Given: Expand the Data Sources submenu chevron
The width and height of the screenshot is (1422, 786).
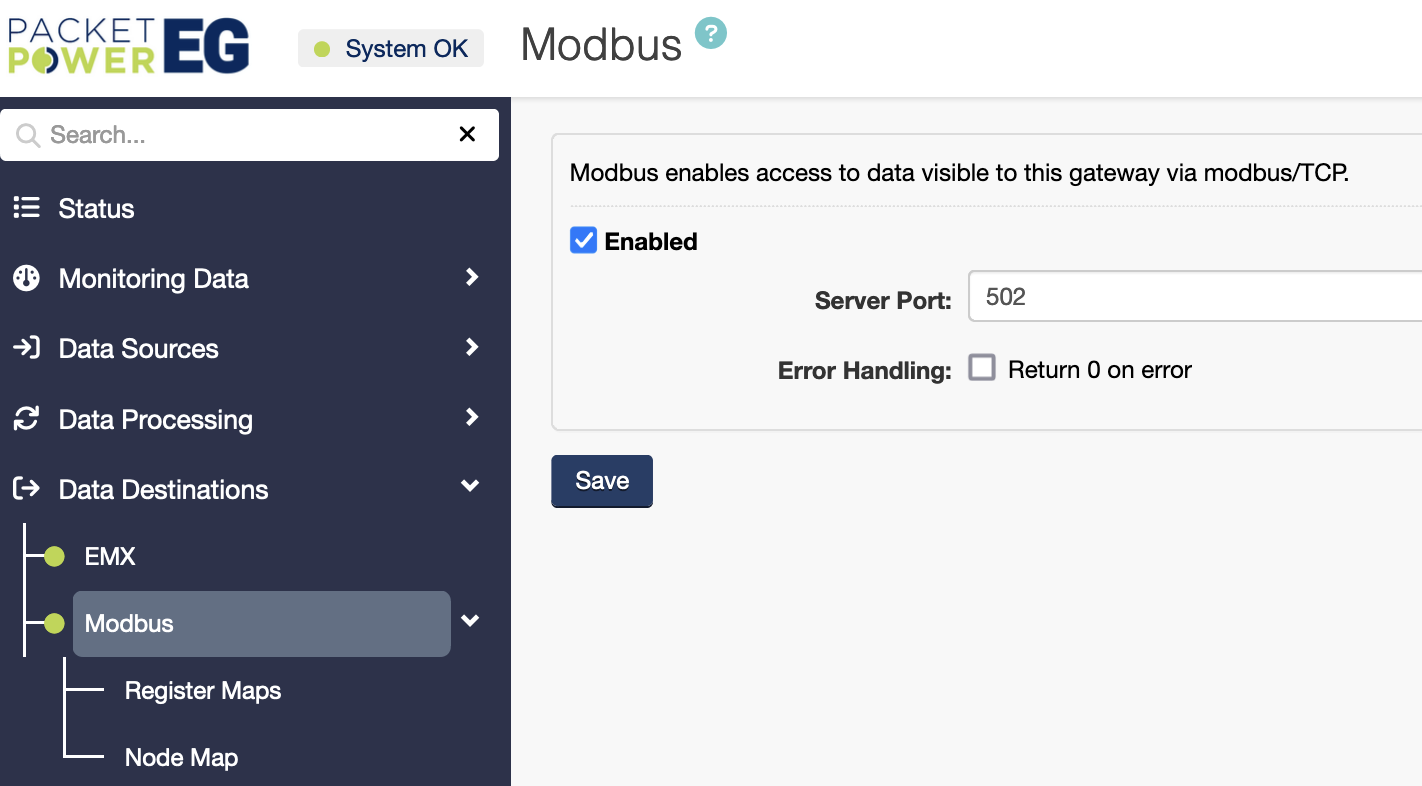Looking at the screenshot, I should (472, 347).
